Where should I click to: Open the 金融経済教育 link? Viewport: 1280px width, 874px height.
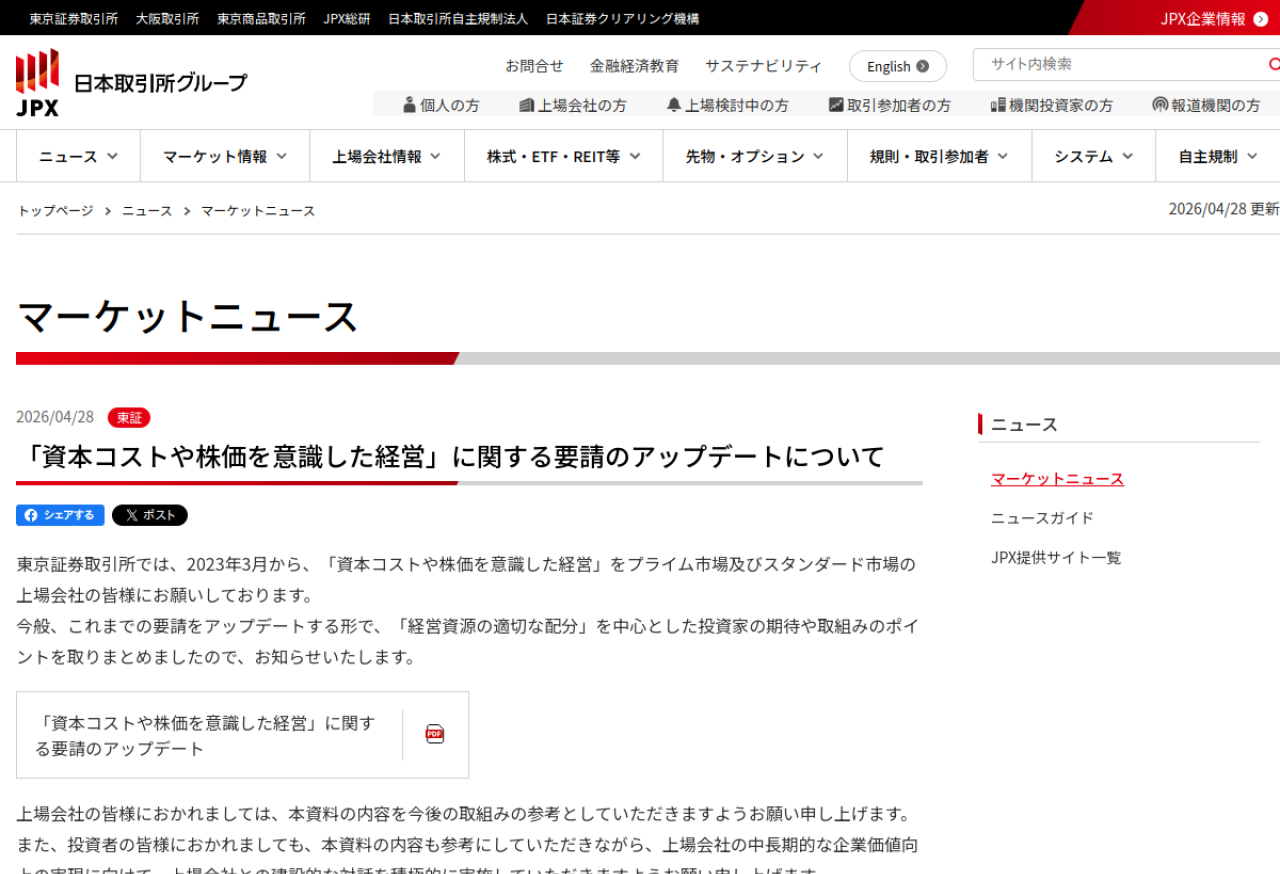634,66
